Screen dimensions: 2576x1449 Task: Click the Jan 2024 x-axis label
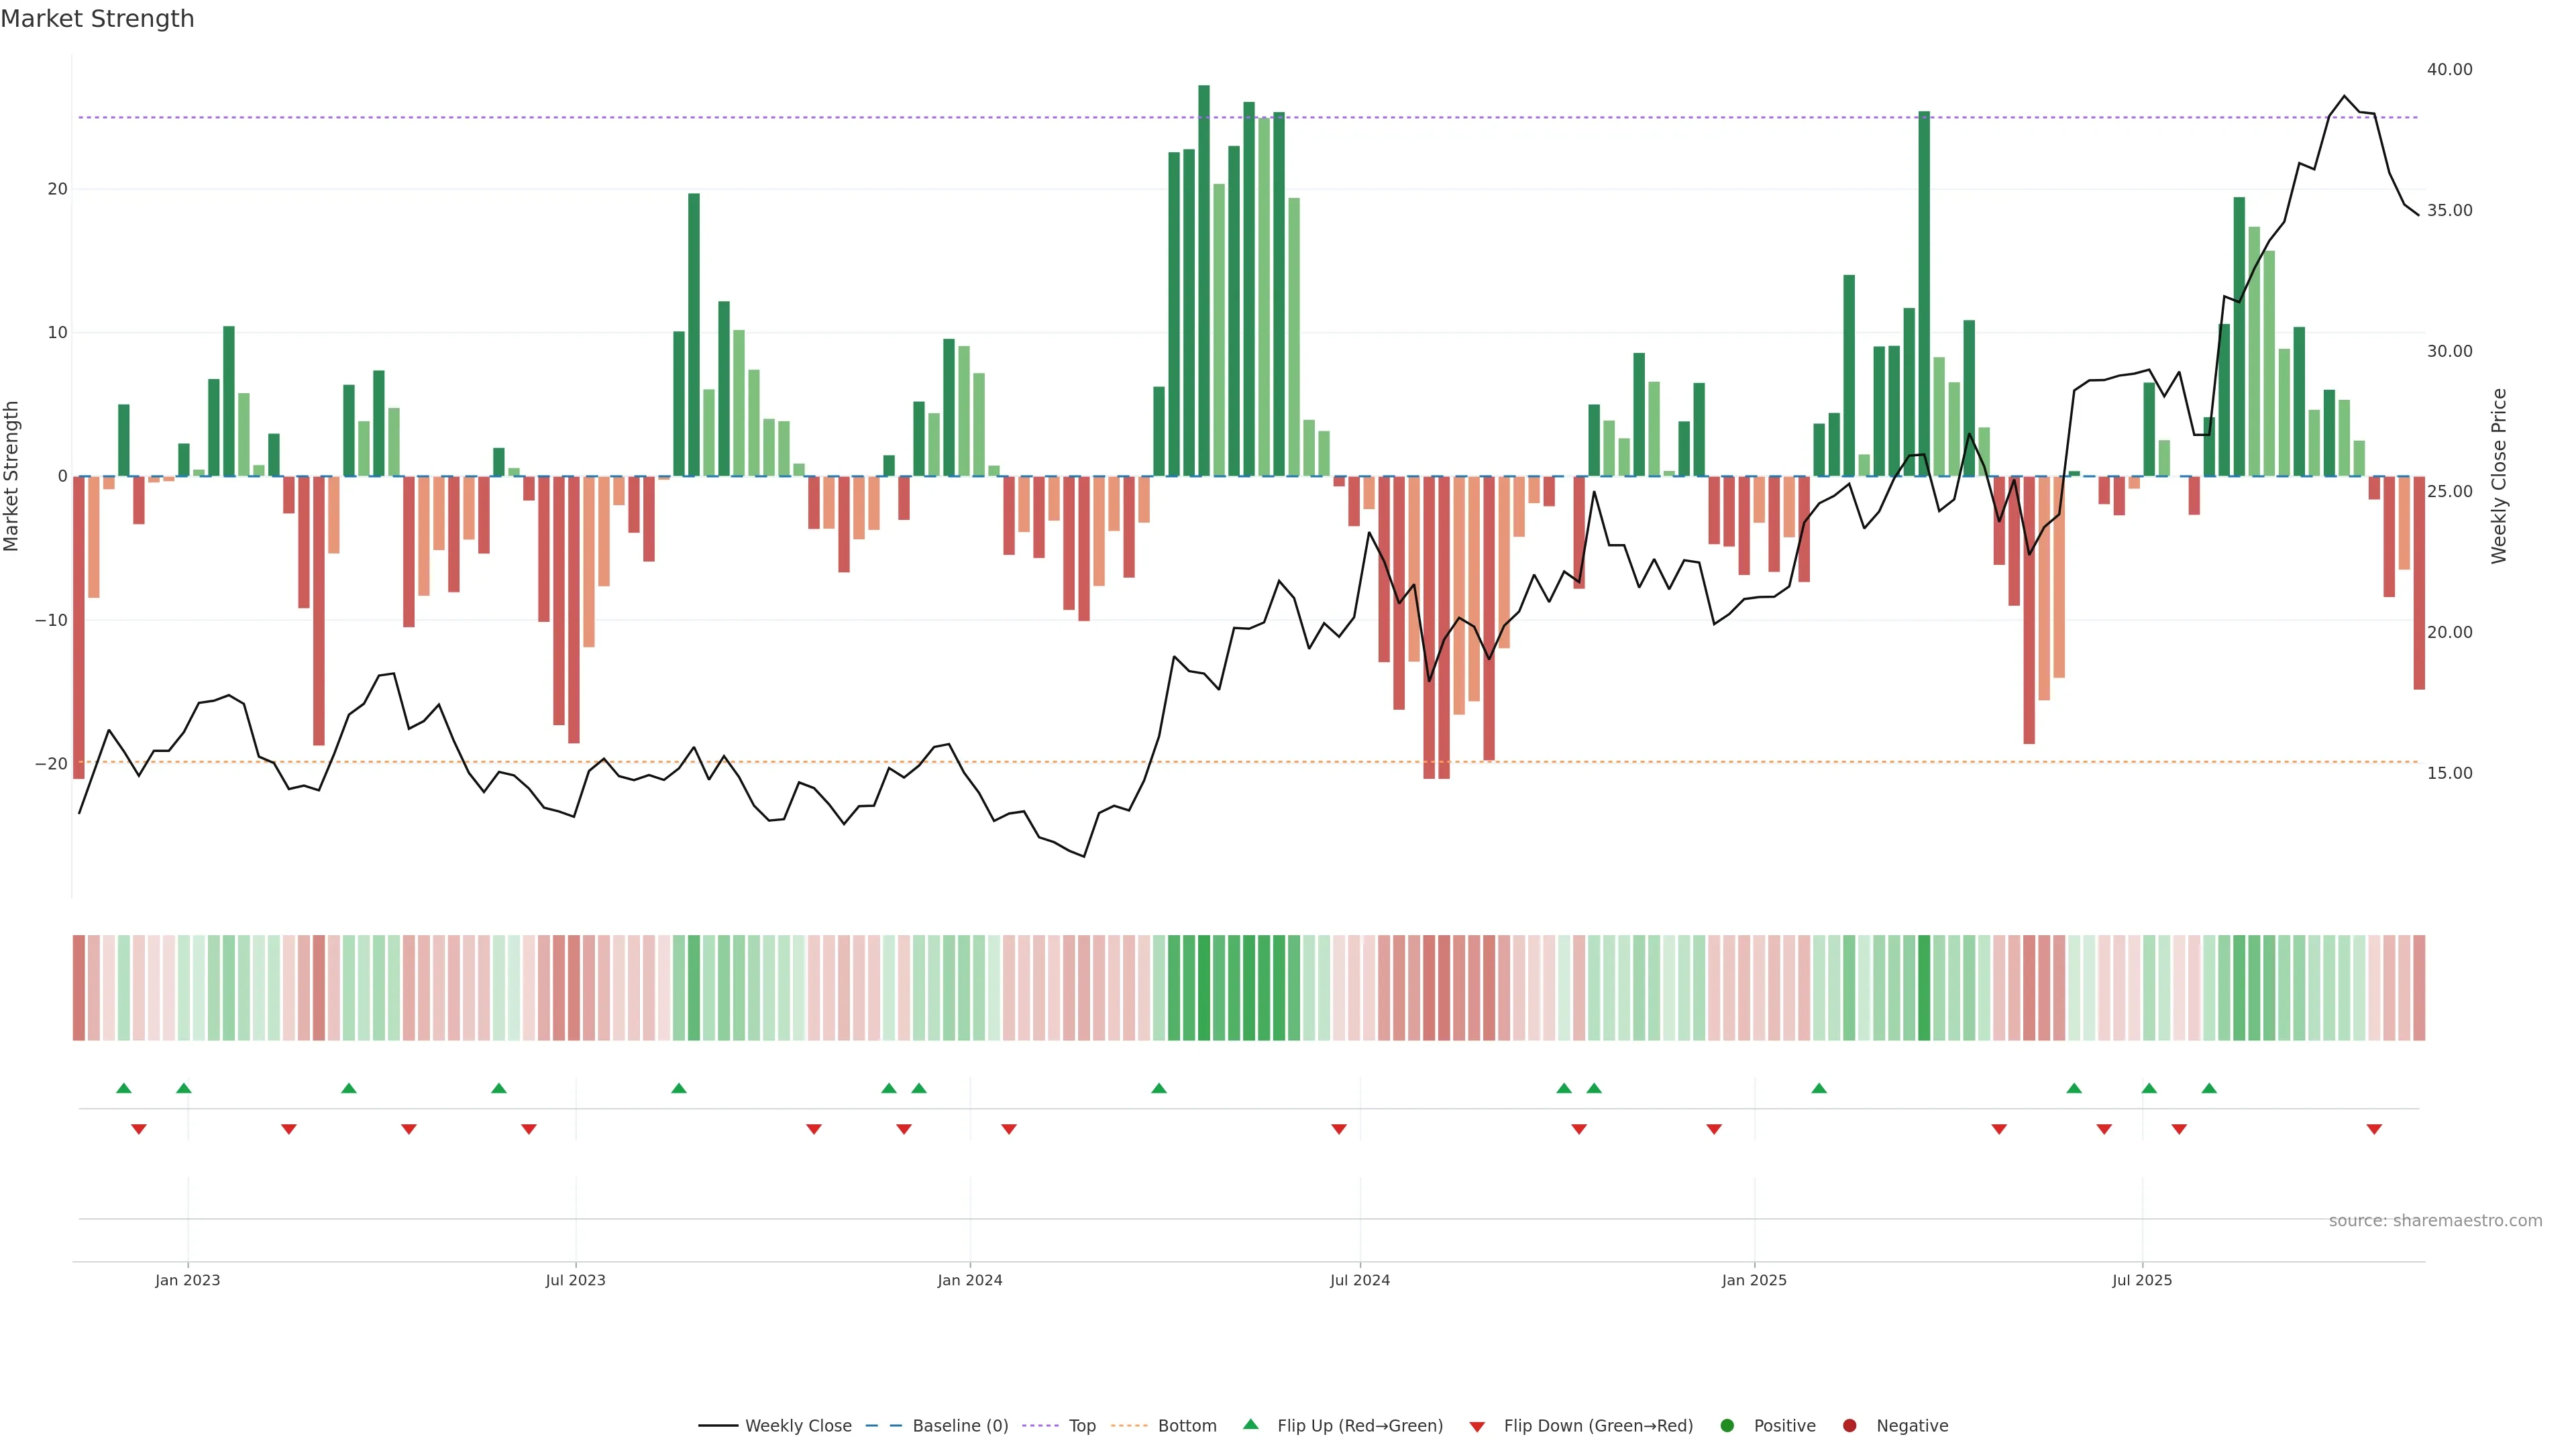pos(969,1280)
